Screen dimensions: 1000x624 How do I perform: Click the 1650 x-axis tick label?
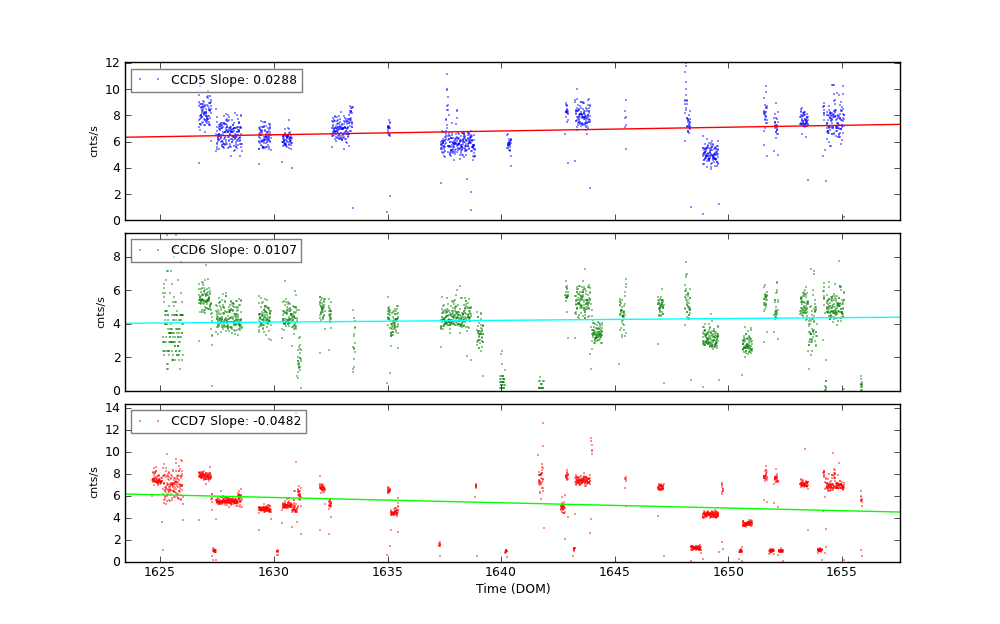(x=728, y=572)
